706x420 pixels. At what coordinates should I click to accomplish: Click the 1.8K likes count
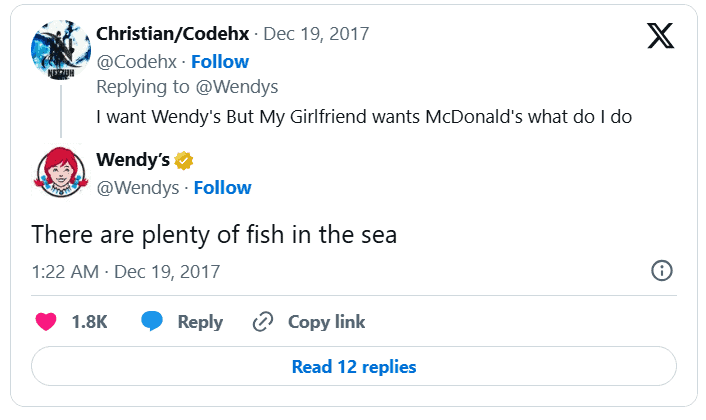click(x=89, y=322)
